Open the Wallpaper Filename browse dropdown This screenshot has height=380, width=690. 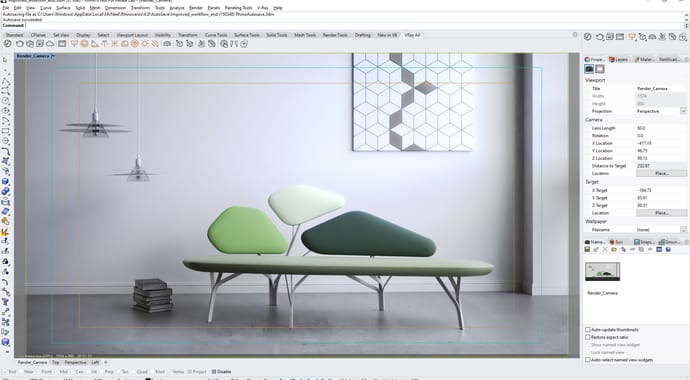[683, 230]
